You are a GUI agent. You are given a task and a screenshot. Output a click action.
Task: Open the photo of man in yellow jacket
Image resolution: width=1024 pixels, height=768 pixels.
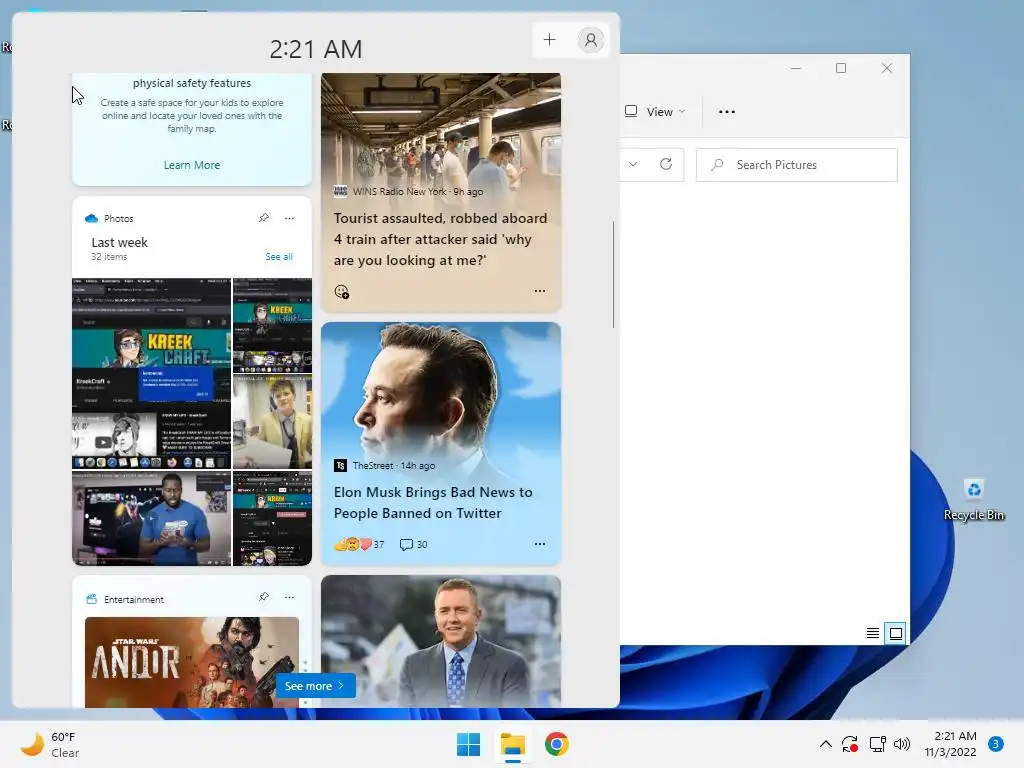[272, 422]
